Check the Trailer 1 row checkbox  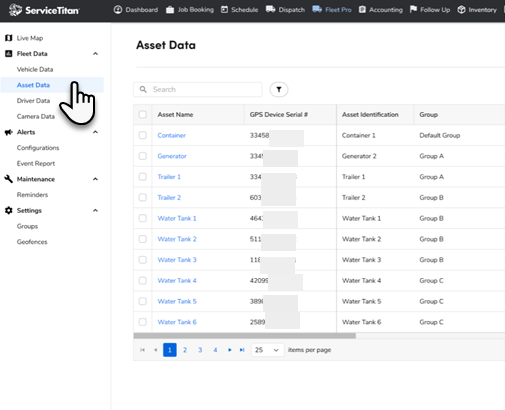(143, 176)
